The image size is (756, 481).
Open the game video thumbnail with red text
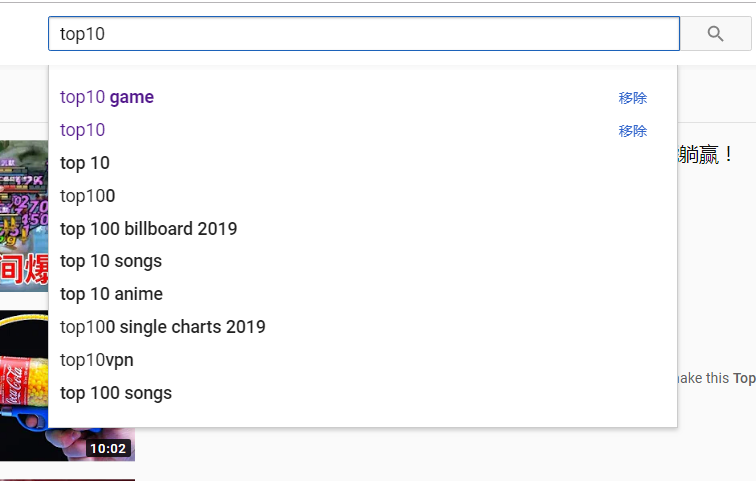24,216
